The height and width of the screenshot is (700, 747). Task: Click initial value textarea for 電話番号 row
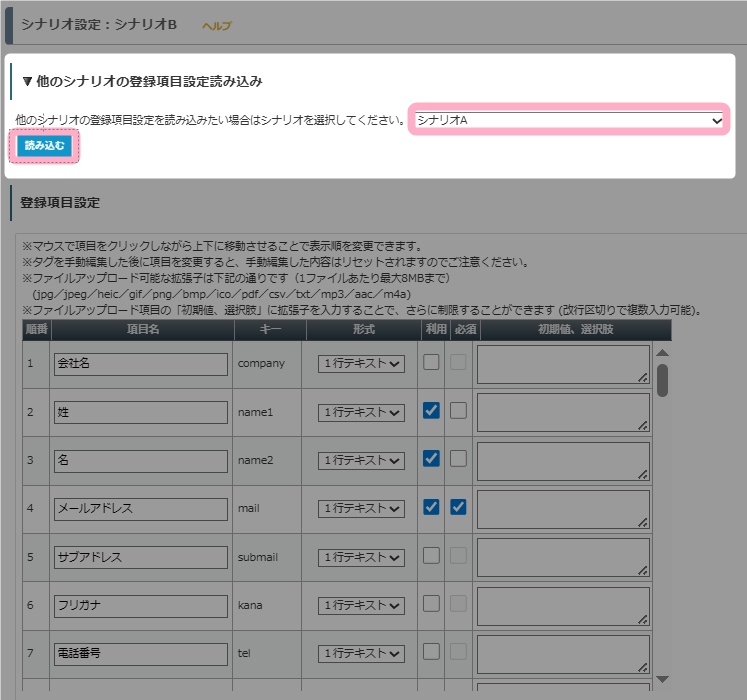tap(563, 654)
